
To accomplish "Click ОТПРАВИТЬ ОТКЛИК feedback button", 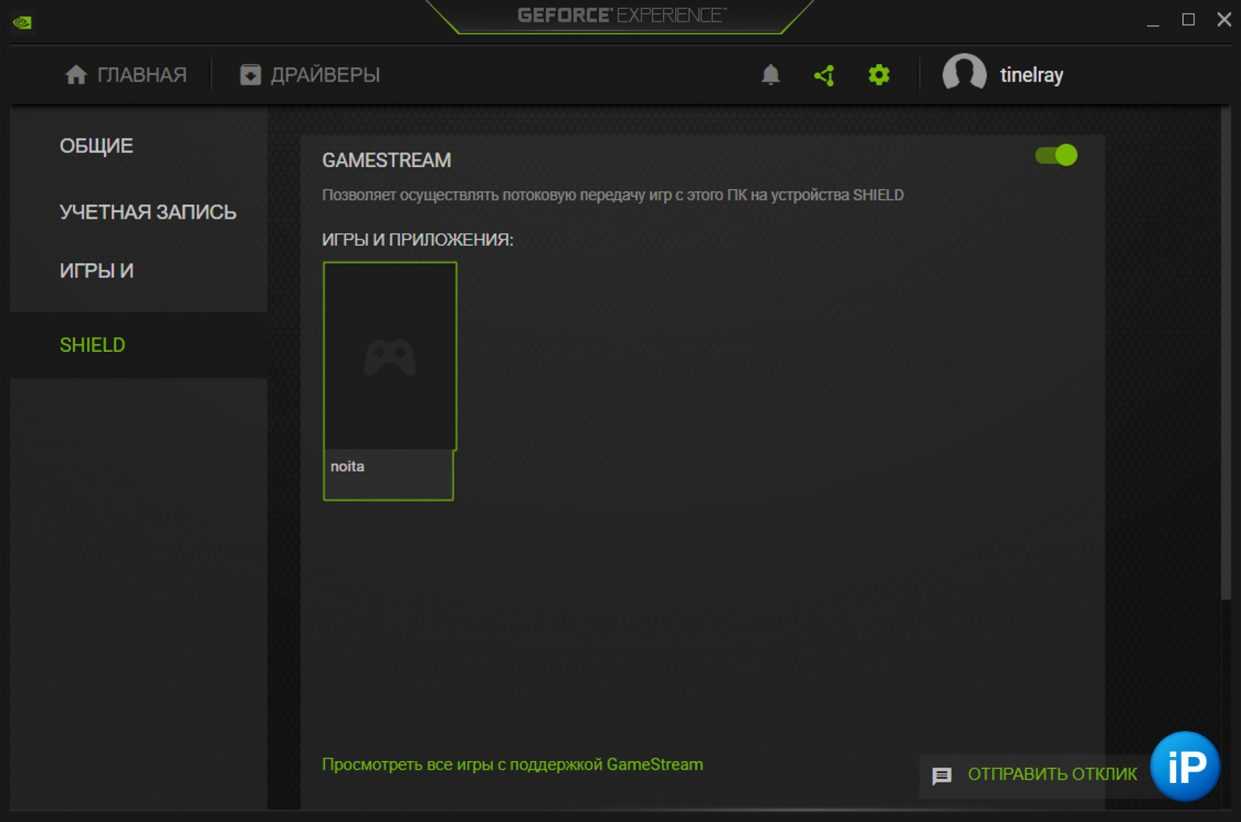I will pos(1052,775).
